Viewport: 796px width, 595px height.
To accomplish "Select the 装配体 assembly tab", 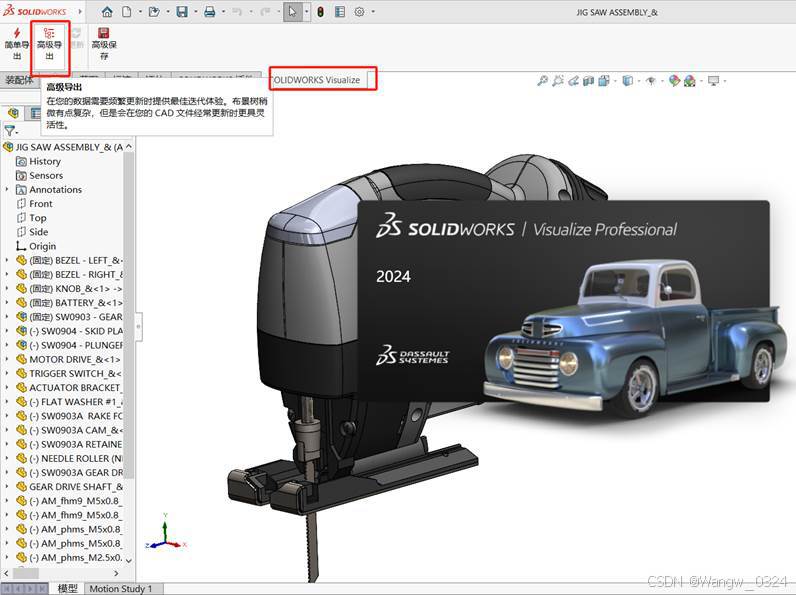I will point(19,80).
